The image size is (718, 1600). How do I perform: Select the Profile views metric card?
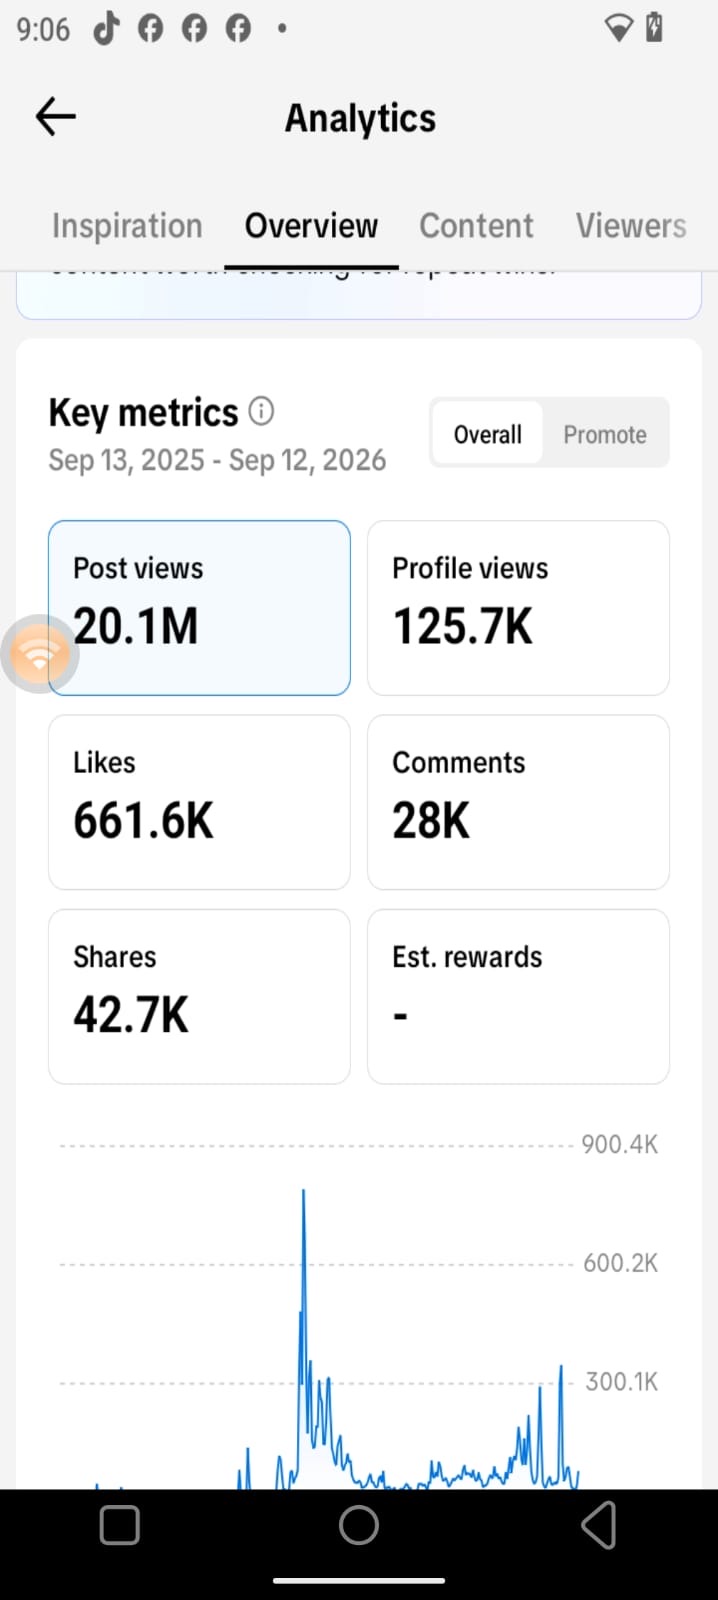click(x=518, y=608)
